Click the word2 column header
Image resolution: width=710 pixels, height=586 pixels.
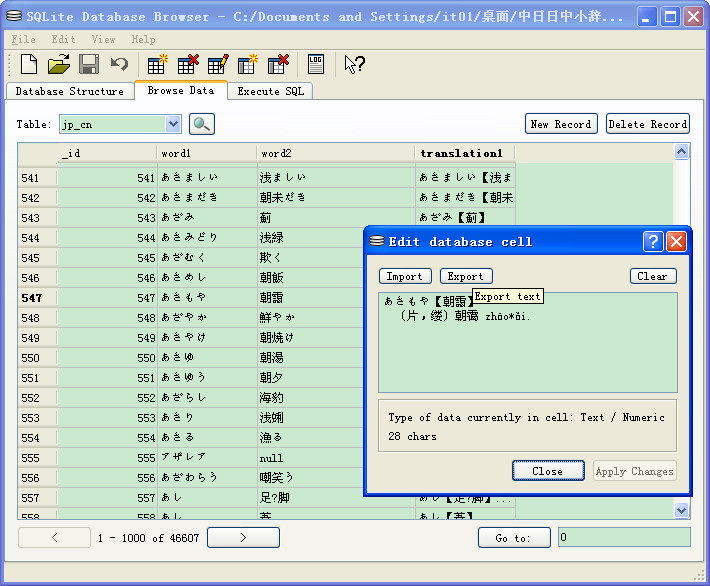pyautogui.click(x=336, y=154)
